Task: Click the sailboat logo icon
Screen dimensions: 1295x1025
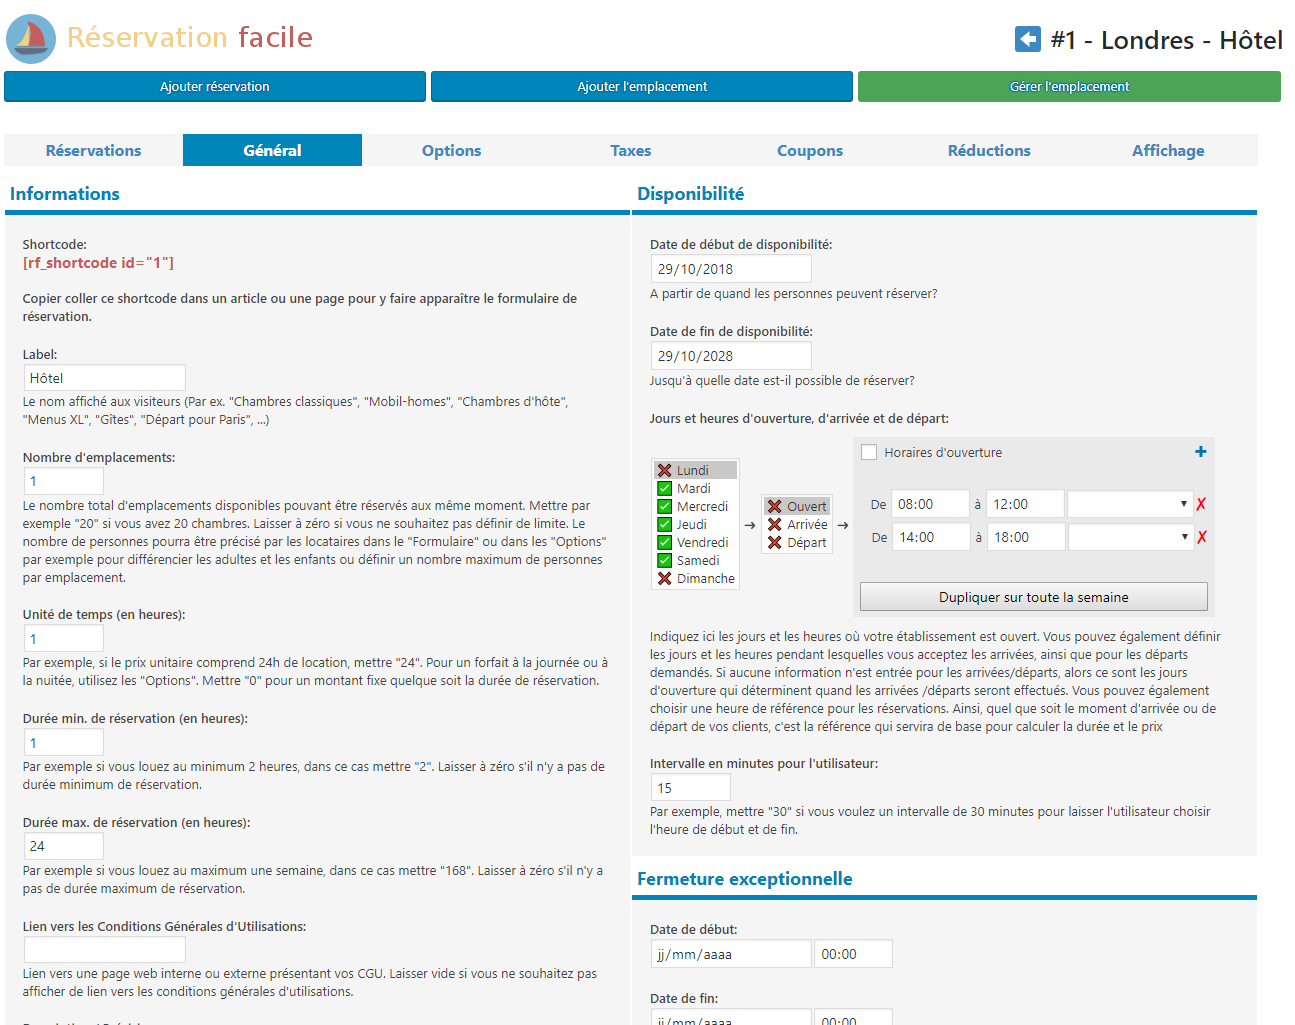Action: click(x=31, y=39)
